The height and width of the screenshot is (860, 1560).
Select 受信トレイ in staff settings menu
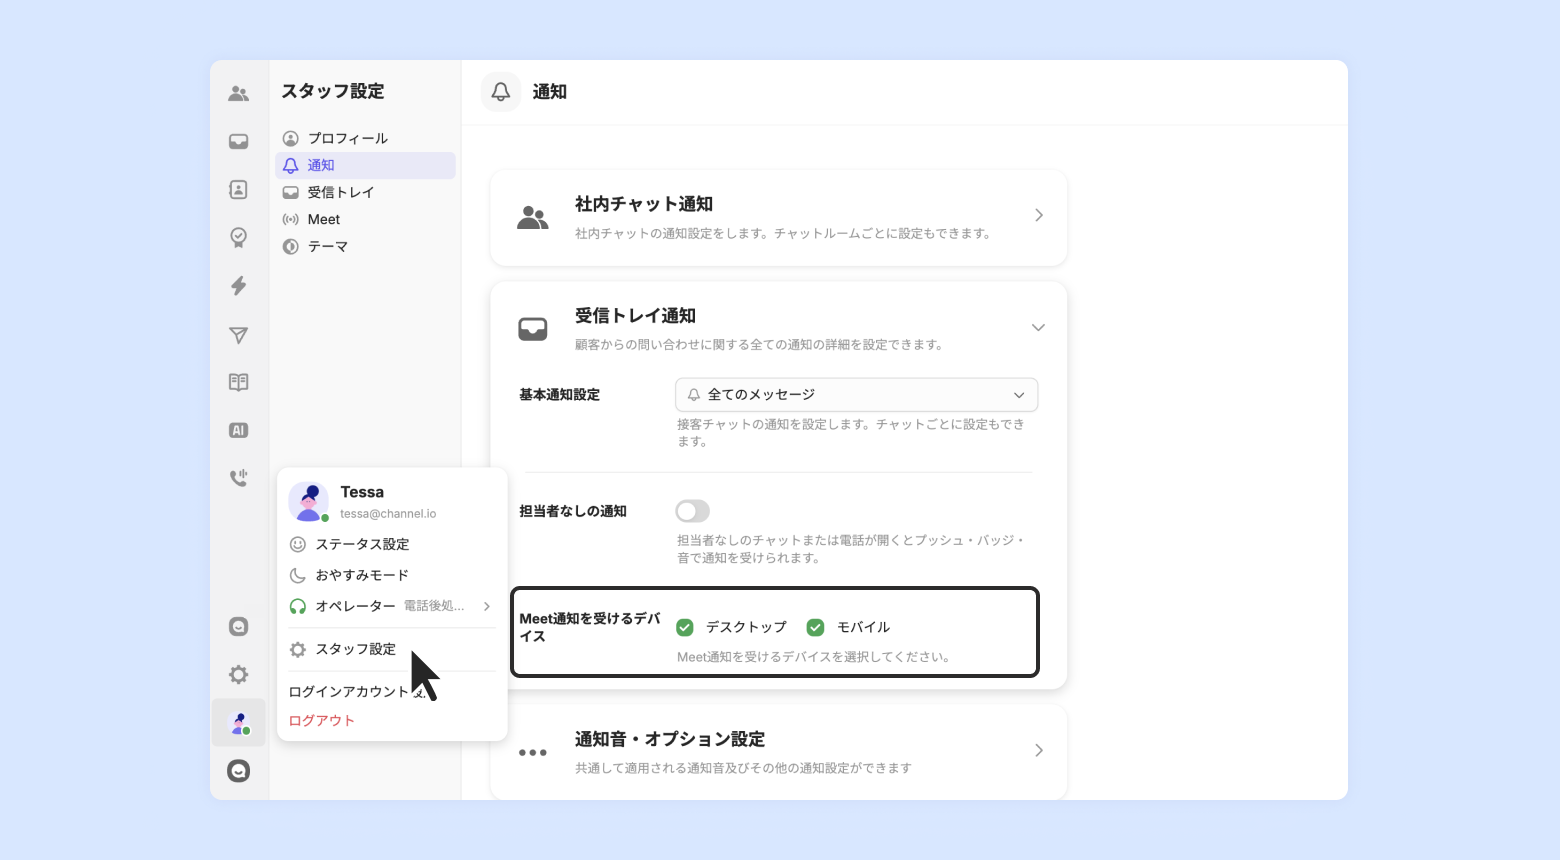click(x=365, y=192)
